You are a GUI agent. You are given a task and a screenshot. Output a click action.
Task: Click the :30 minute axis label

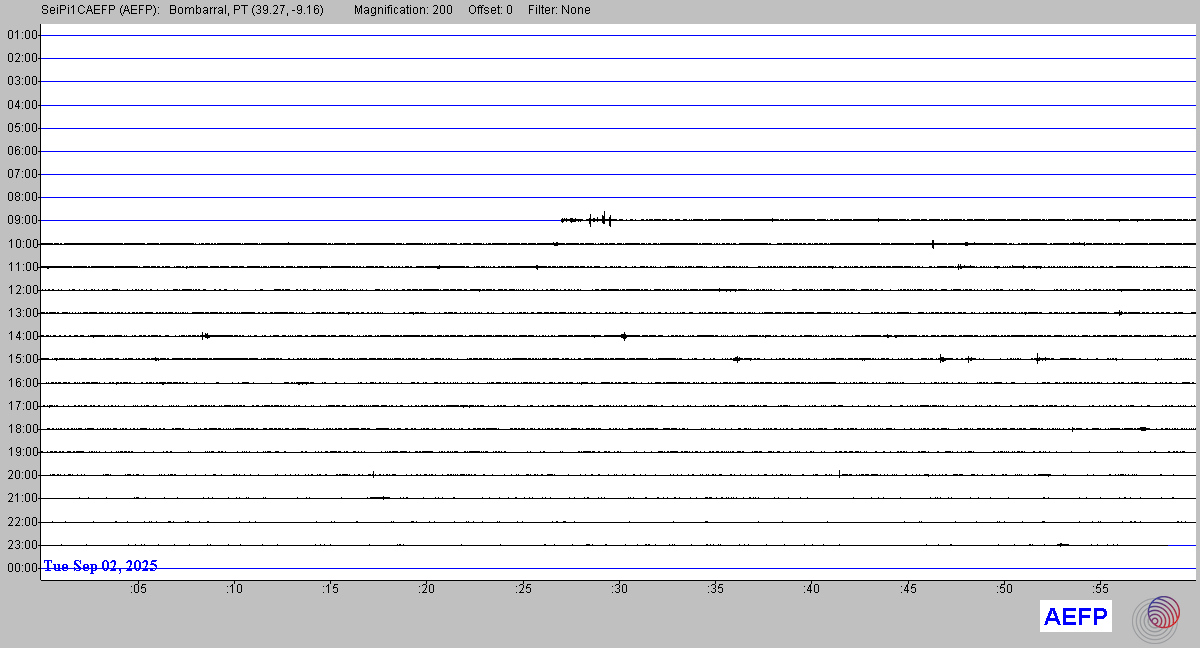point(619,589)
